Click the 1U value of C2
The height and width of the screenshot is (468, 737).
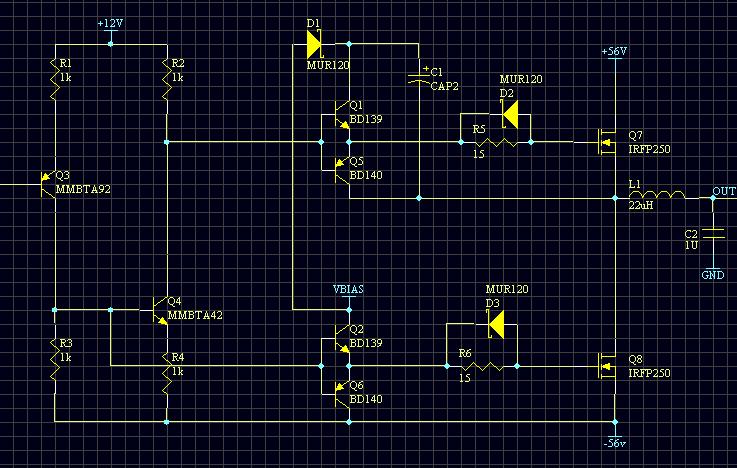pos(691,245)
